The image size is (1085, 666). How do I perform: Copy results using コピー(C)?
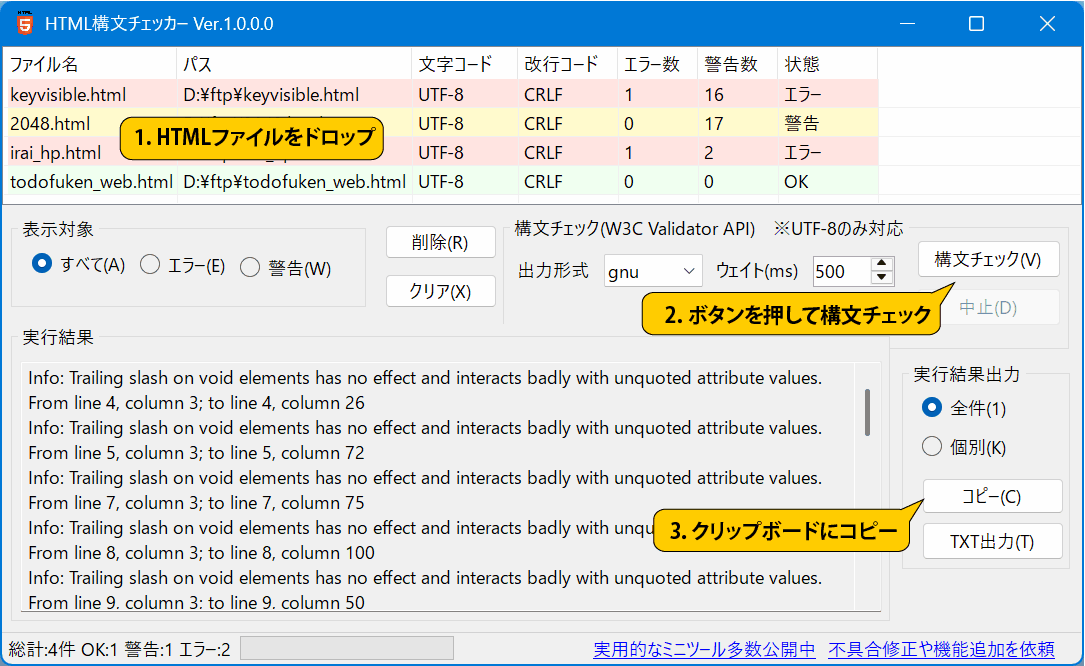point(992,496)
